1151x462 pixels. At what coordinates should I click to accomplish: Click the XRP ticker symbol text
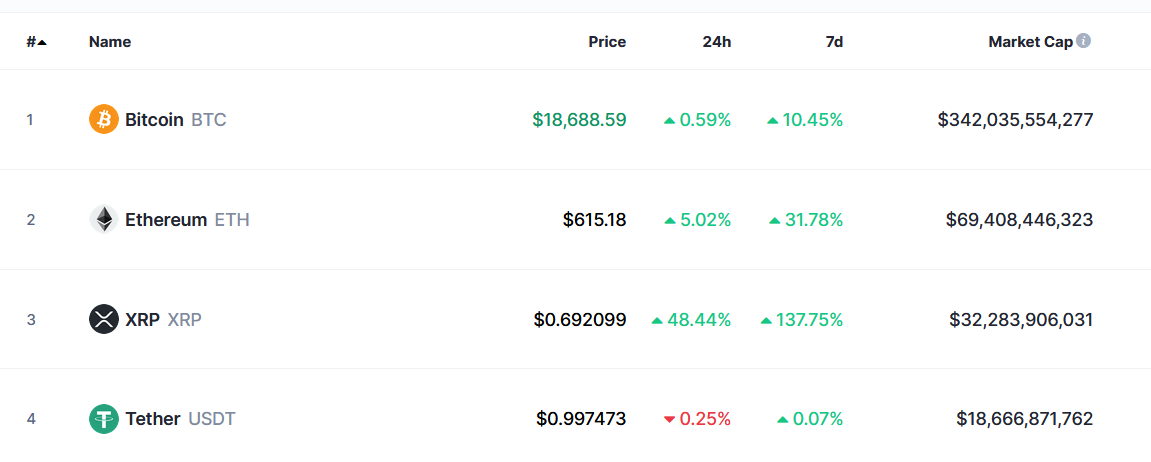click(x=185, y=320)
